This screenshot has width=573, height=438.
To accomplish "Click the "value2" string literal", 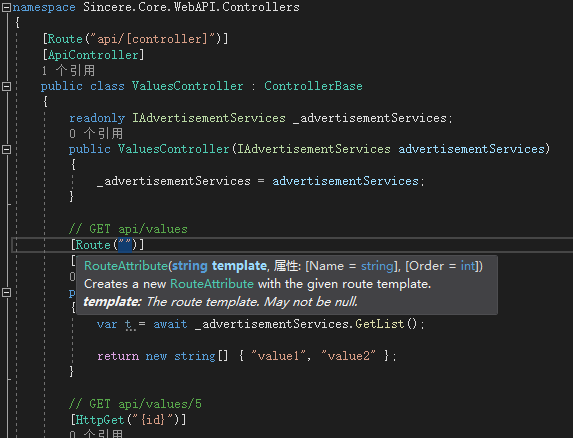I will (x=348, y=356).
